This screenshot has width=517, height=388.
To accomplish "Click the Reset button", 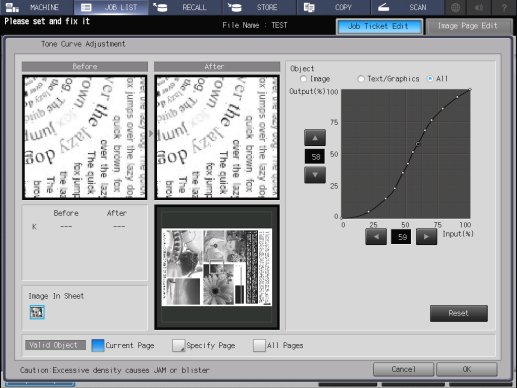I will click(459, 313).
